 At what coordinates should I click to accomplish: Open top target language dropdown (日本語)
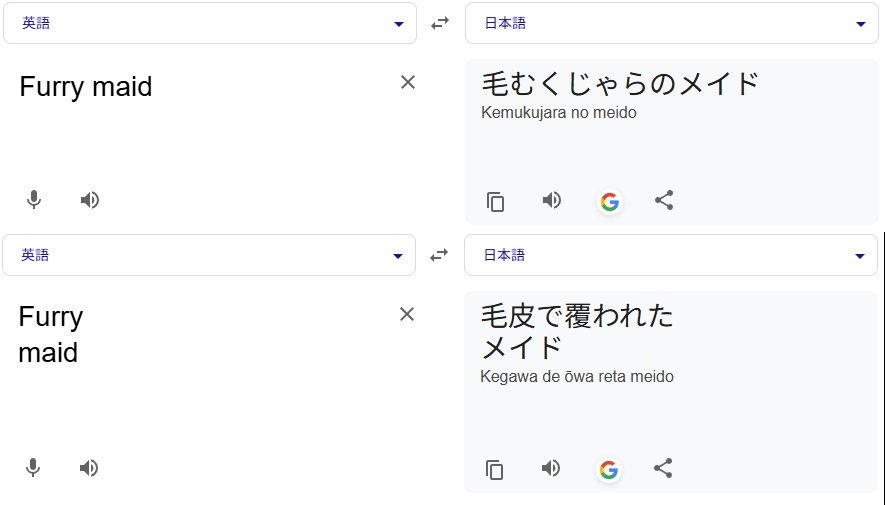point(672,23)
